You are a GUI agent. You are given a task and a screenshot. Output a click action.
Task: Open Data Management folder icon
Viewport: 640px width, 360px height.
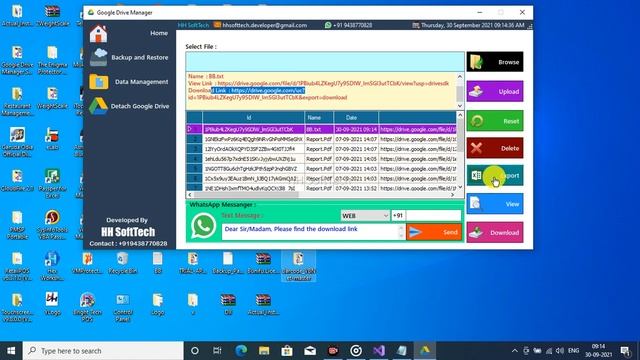coord(98,82)
